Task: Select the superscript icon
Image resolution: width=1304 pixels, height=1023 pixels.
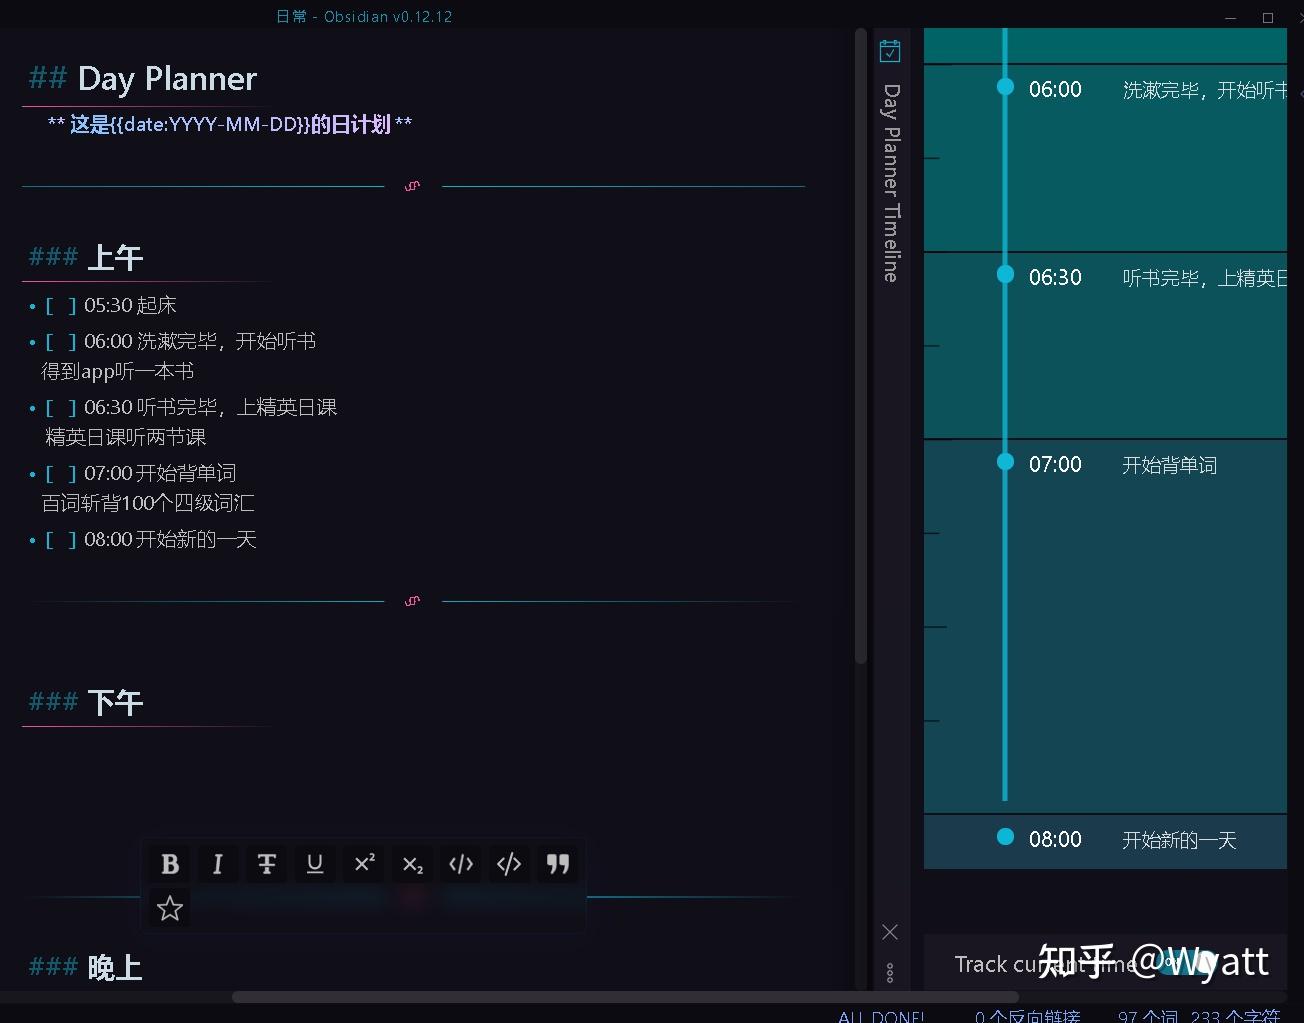Action: tap(363, 864)
